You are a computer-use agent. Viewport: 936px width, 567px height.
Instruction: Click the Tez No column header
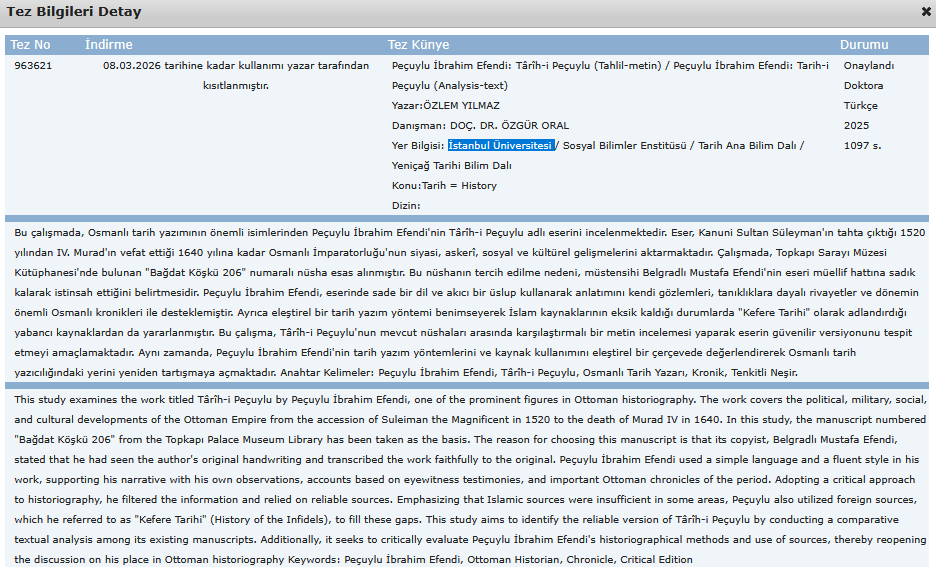pos(30,45)
